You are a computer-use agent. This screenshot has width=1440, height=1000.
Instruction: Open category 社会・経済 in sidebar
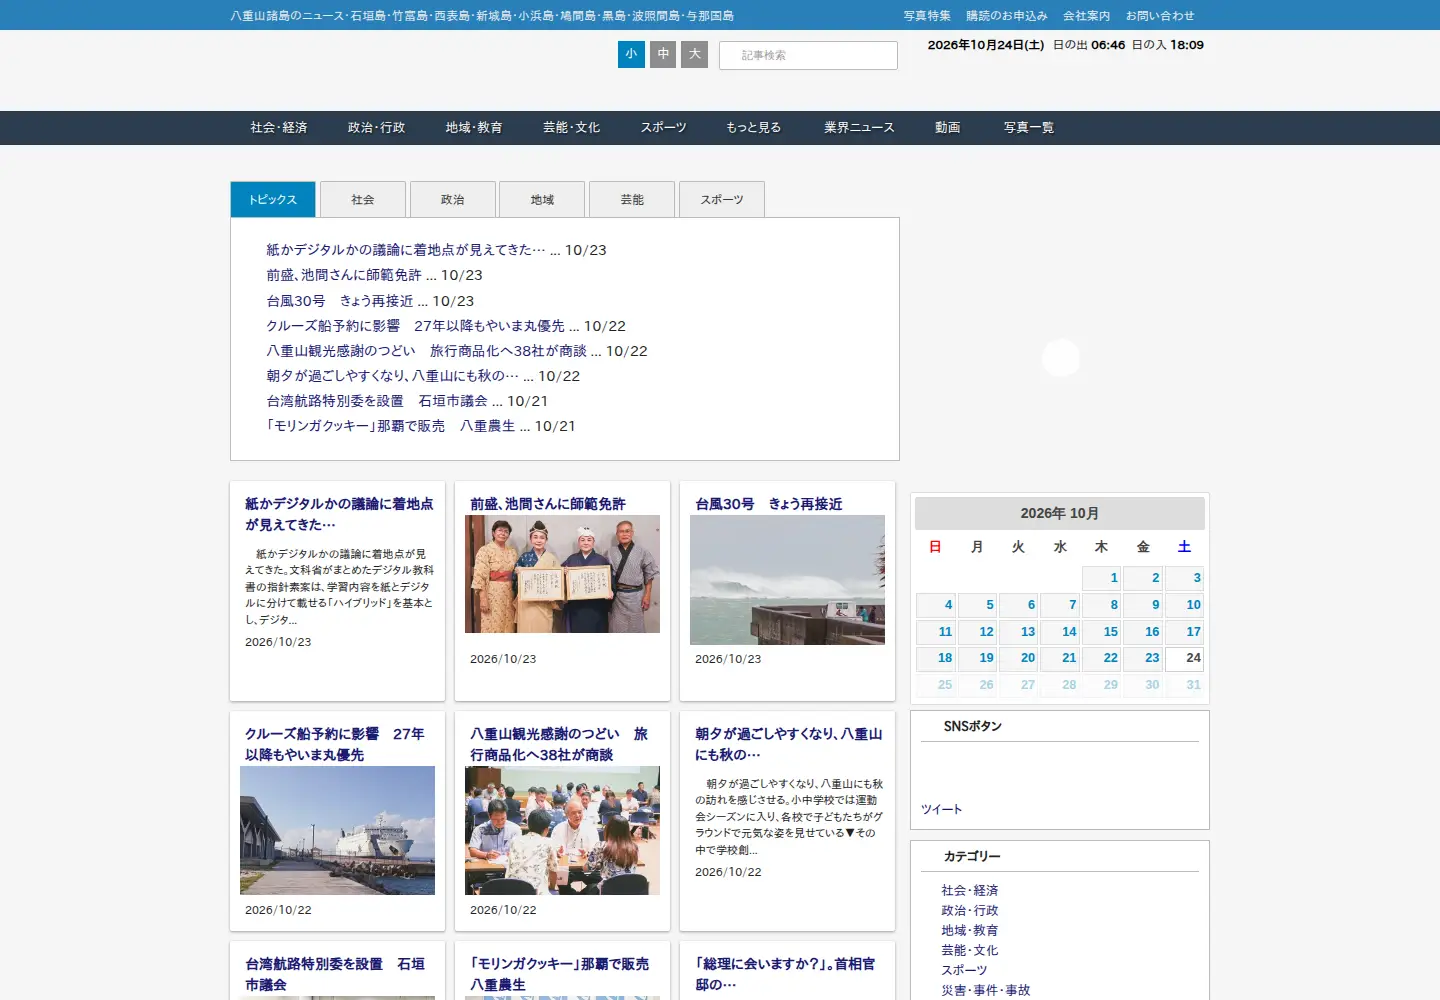969,890
